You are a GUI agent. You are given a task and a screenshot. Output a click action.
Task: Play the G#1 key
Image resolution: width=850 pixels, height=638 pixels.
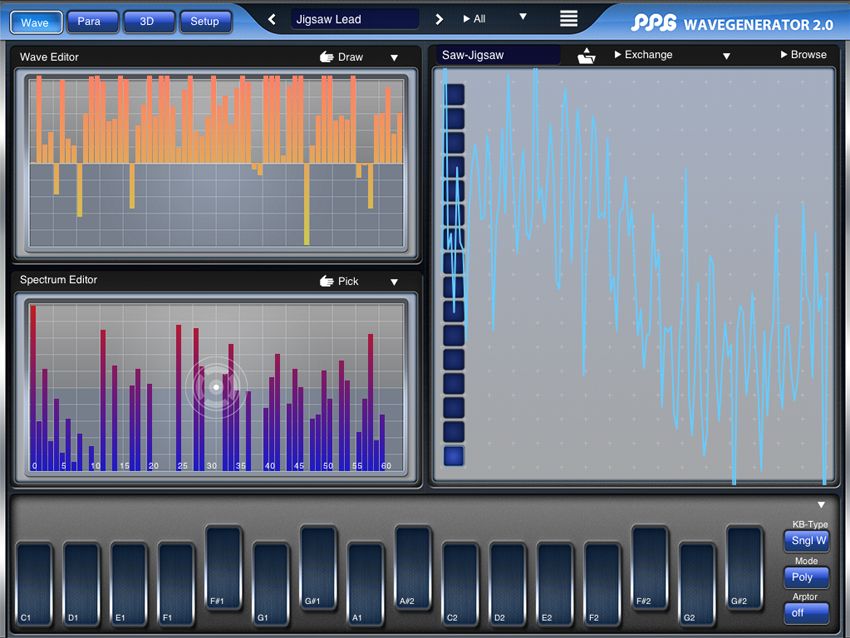(x=319, y=568)
